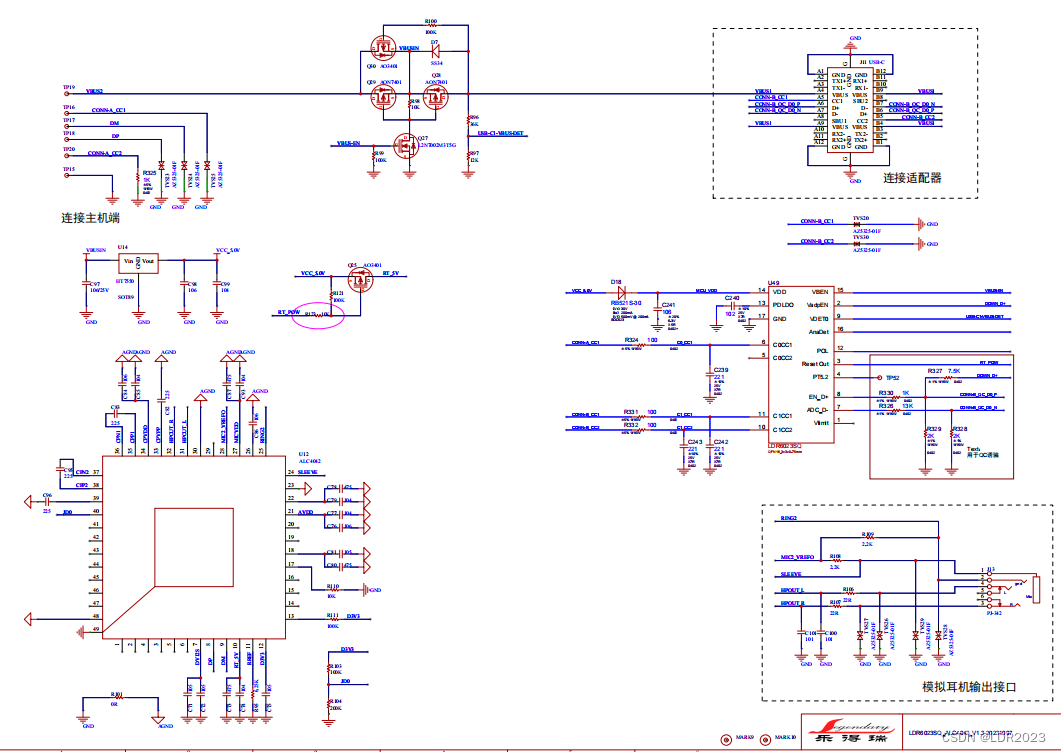Image resolution: width=1061 pixels, height=752 pixels.
Task: Click the R331 resistor label
Action: [631, 412]
